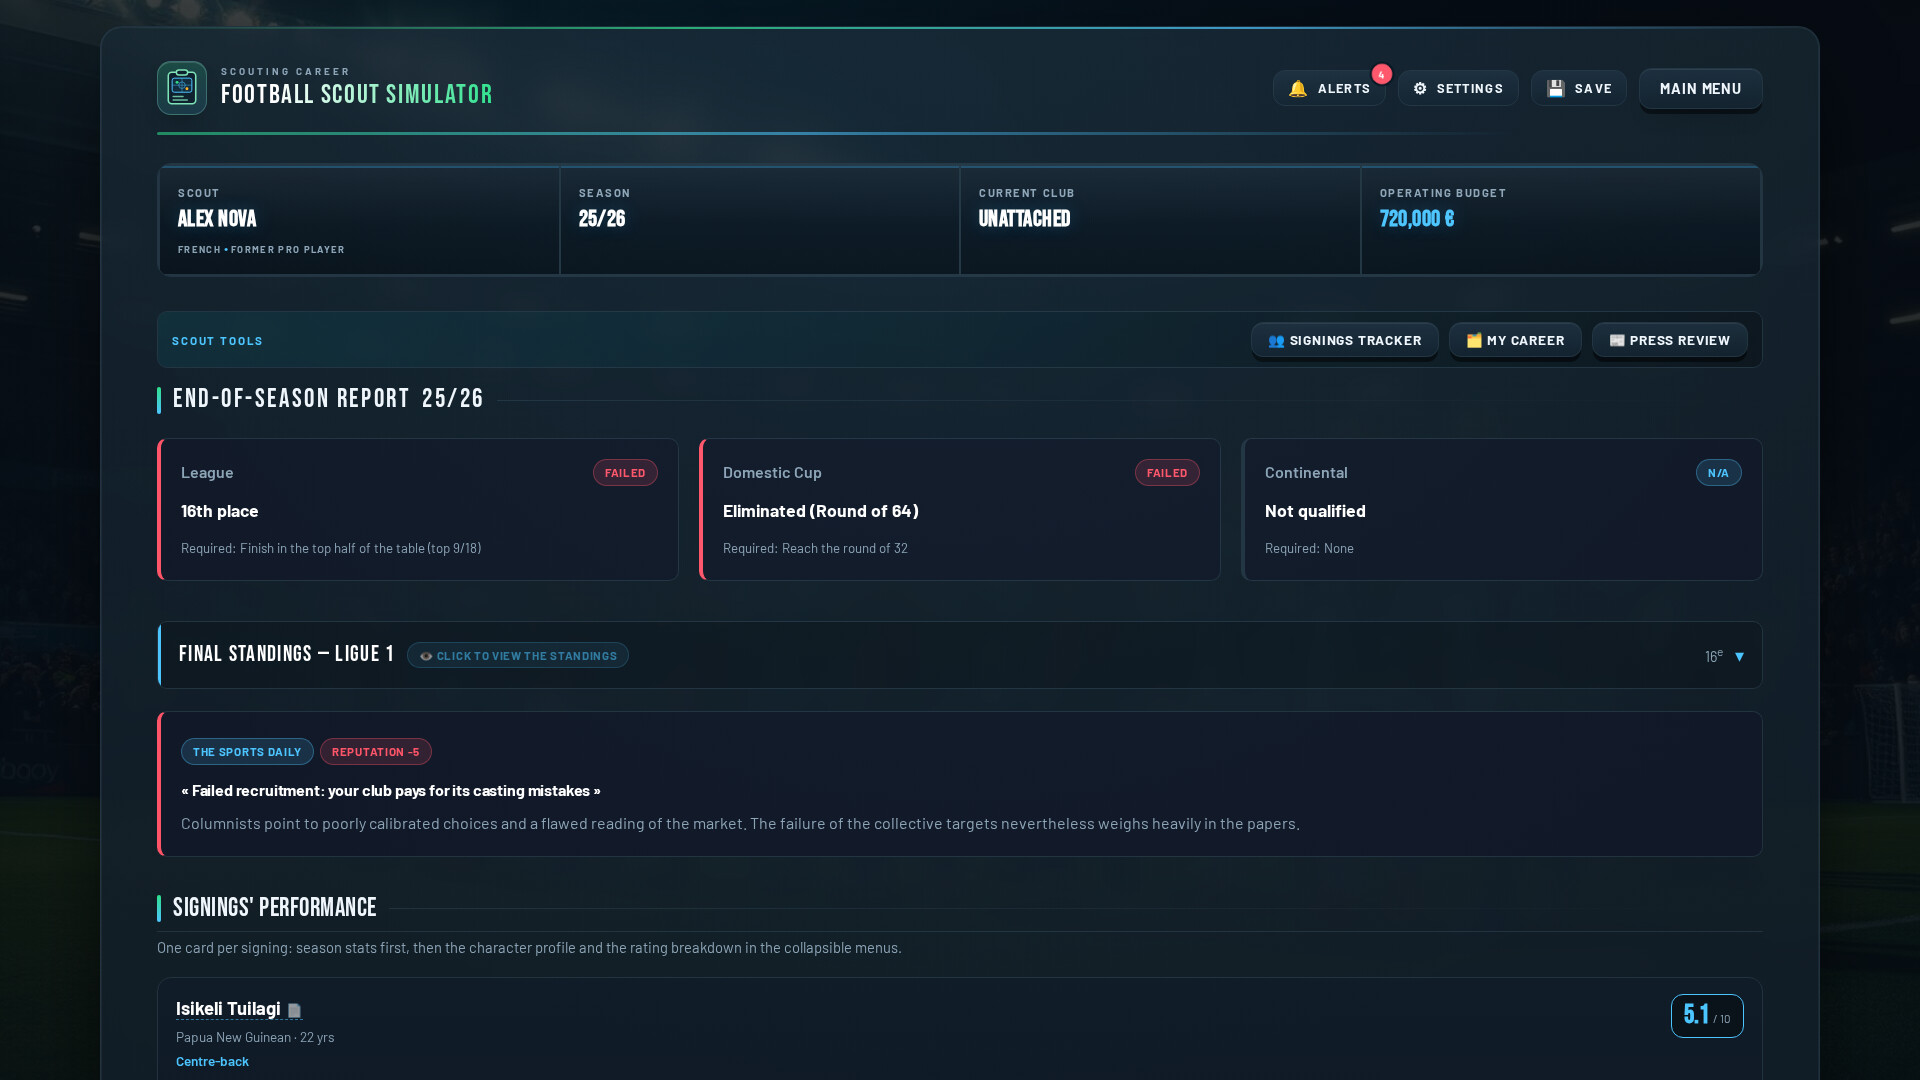This screenshot has width=1920, height=1080.
Task: Expand the Final Standings – Ligue 1 panel
Action: 960,655
